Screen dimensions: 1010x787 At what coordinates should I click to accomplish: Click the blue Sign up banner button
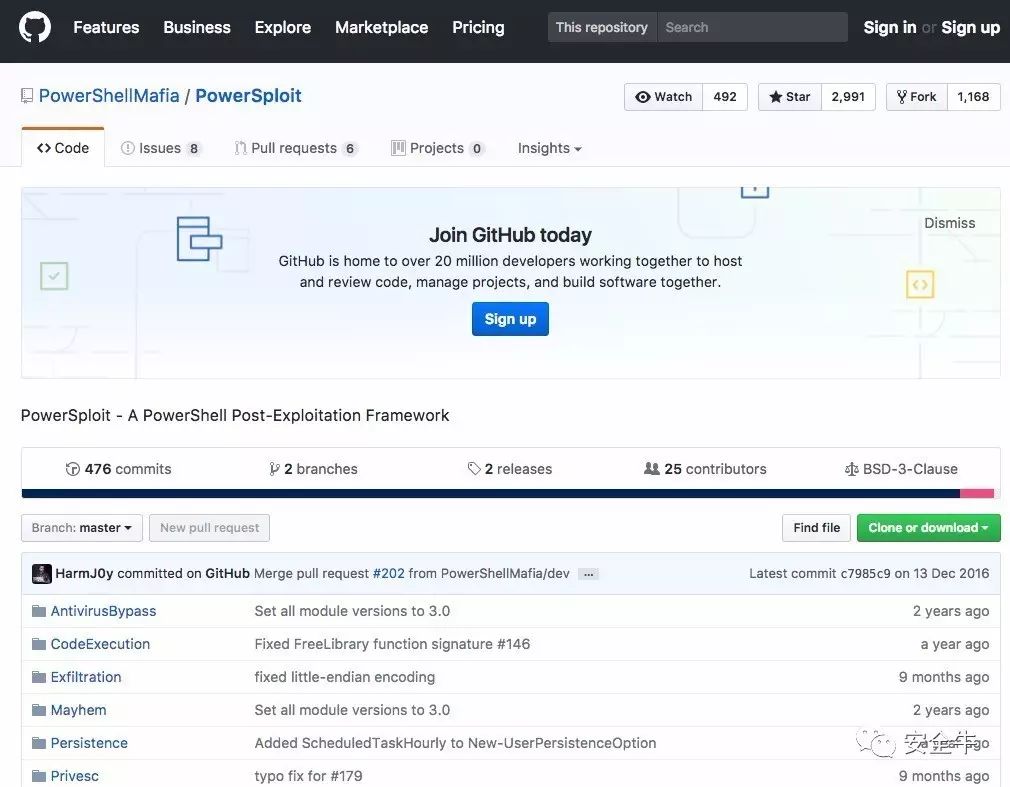tap(510, 319)
